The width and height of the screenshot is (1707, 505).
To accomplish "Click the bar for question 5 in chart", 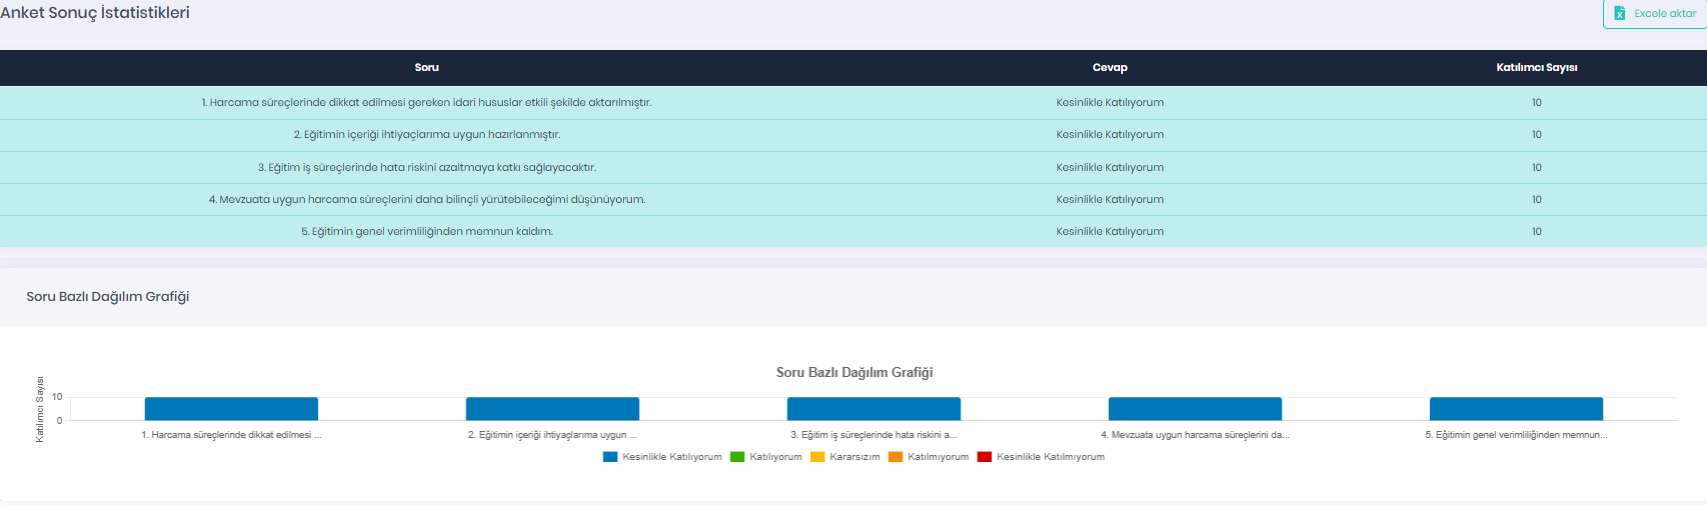I will 1516,409.
